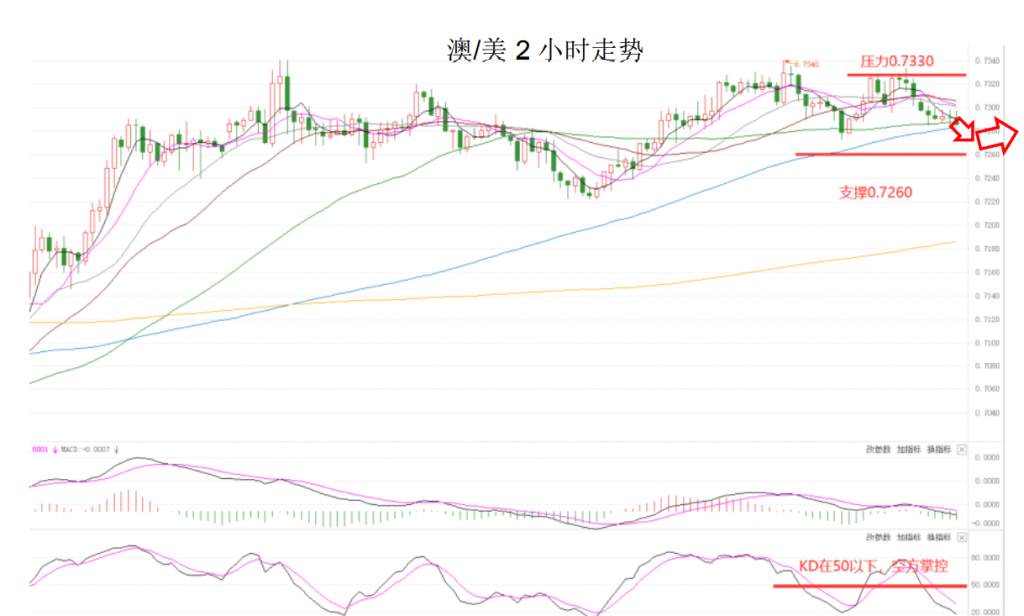The width and height of the screenshot is (1024, 616).
Task: Click the 澳/美 2 小时走势 chart title
Action: tap(545, 50)
